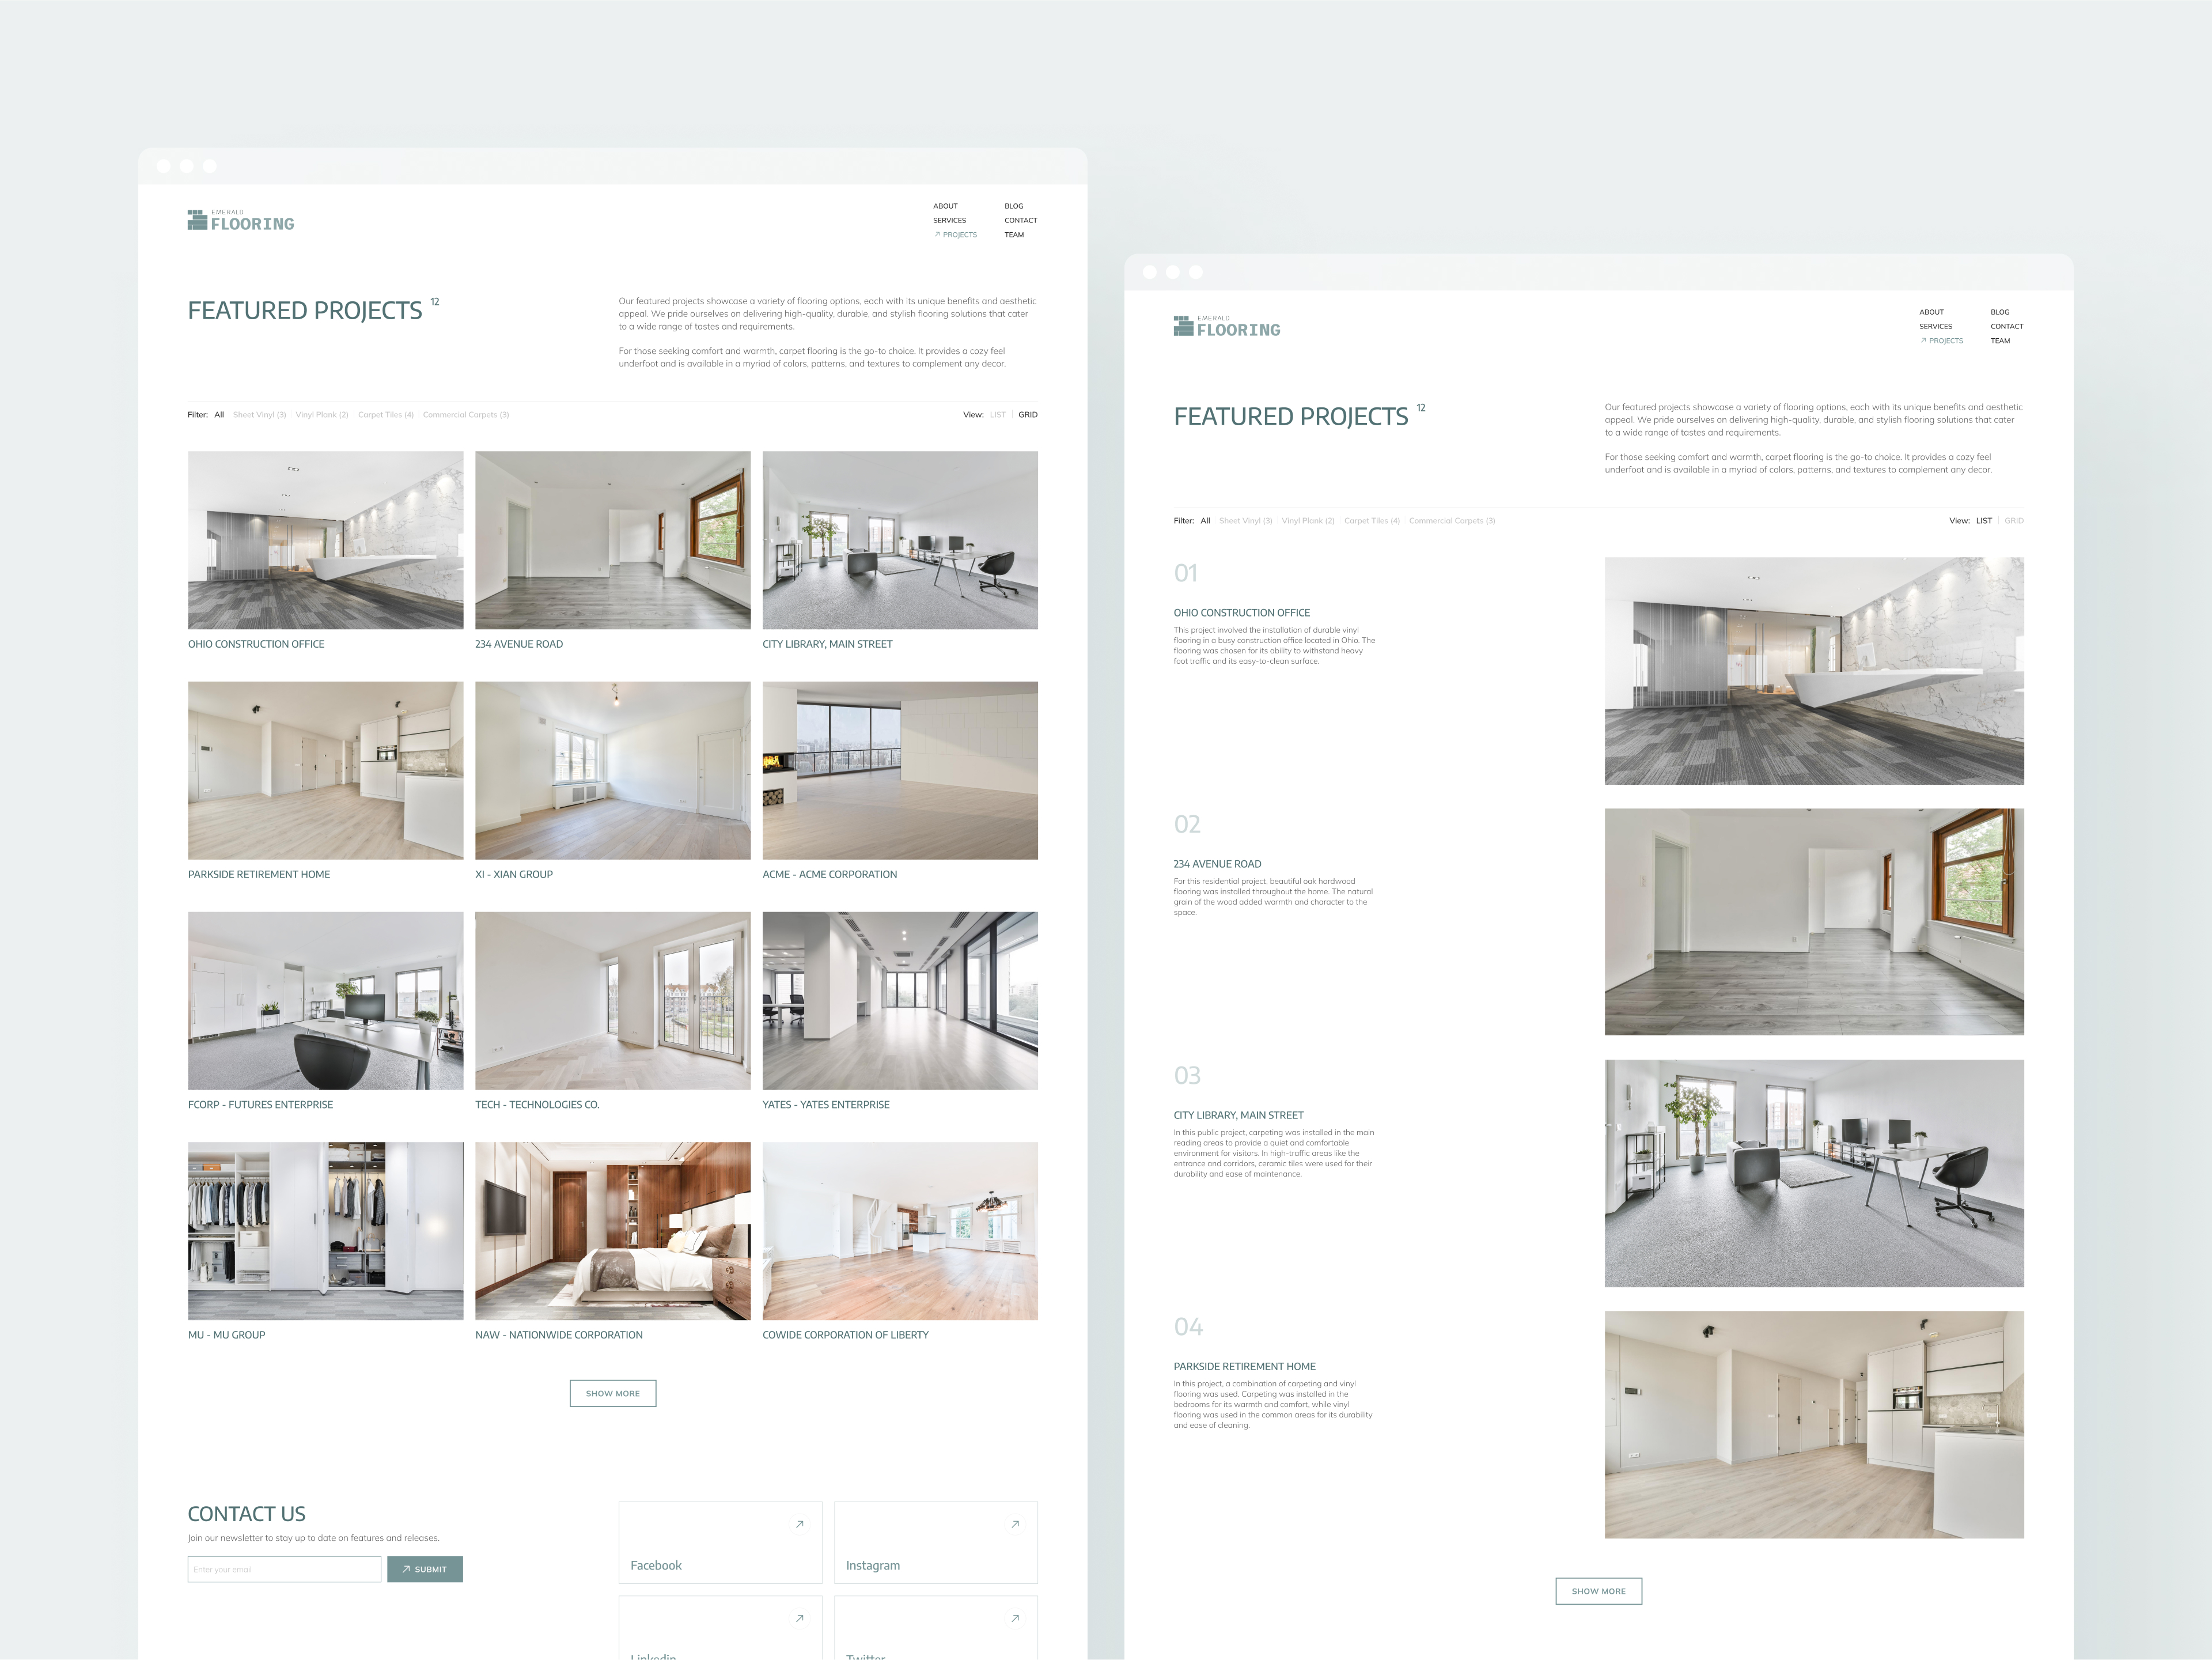Switch left window to LIST view

[x=997, y=414]
